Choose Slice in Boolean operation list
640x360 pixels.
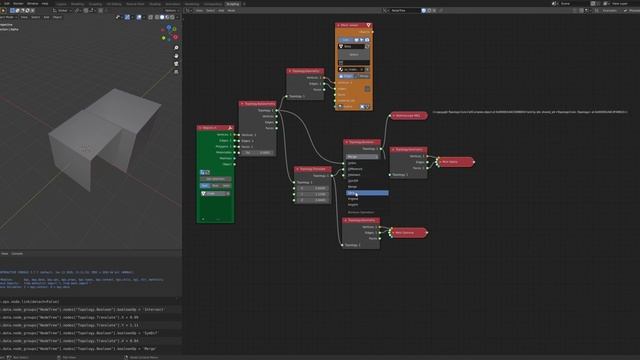(367, 193)
